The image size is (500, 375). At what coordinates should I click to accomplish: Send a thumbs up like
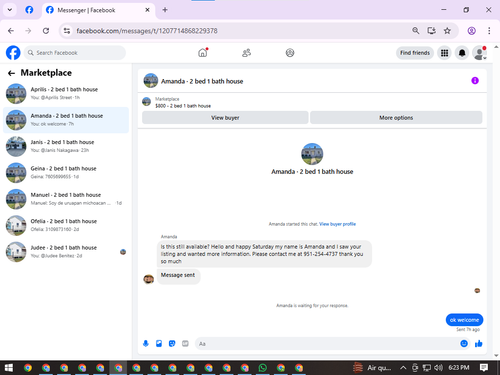tap(479, 343)
